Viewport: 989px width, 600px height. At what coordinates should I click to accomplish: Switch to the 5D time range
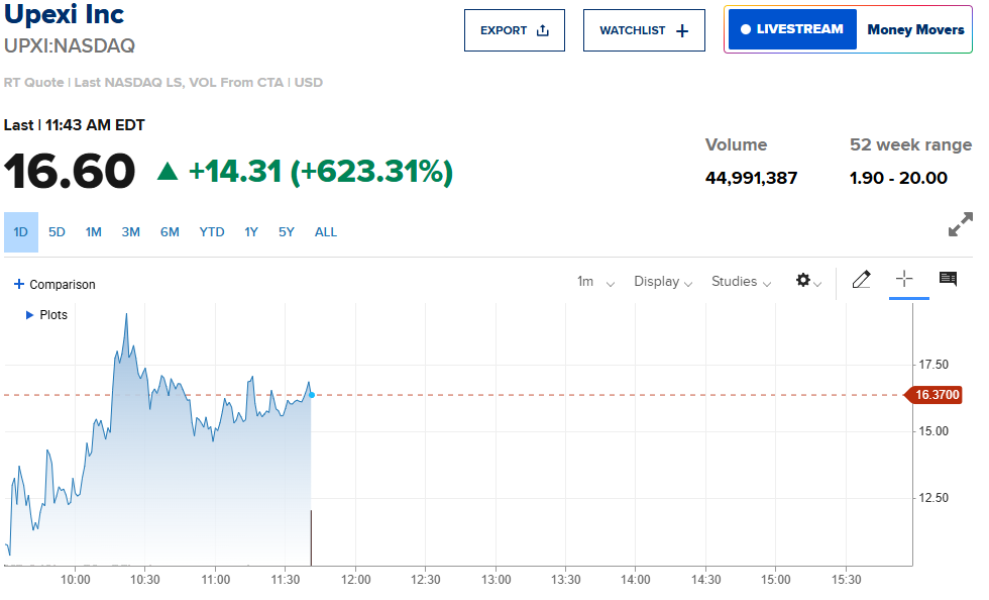coord(57,232)
